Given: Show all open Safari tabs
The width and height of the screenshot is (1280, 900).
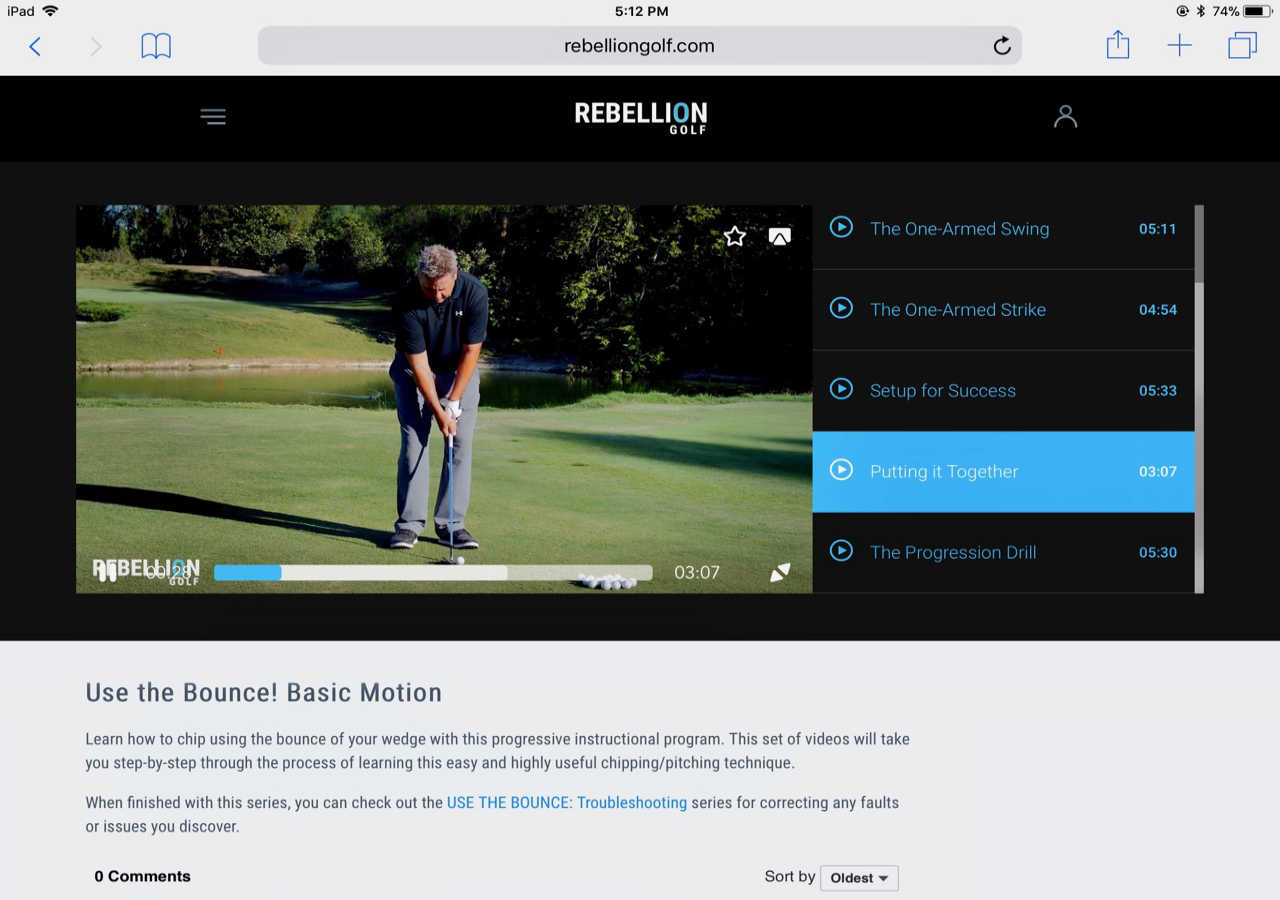Looking at the screenshot, I should point(1243,45).
